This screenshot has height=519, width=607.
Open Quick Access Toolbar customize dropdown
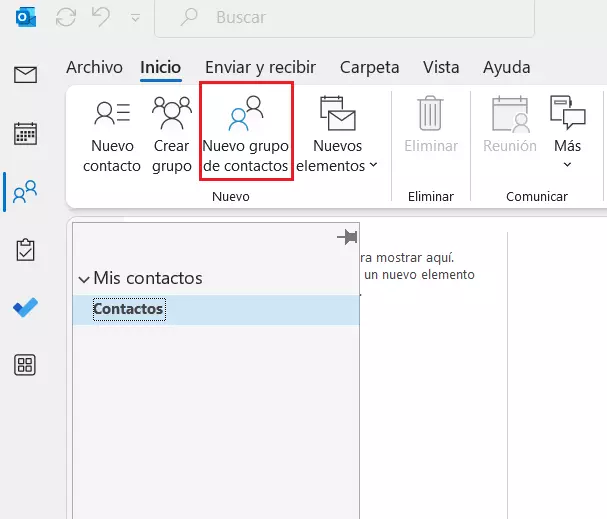(x=133, y=19)
